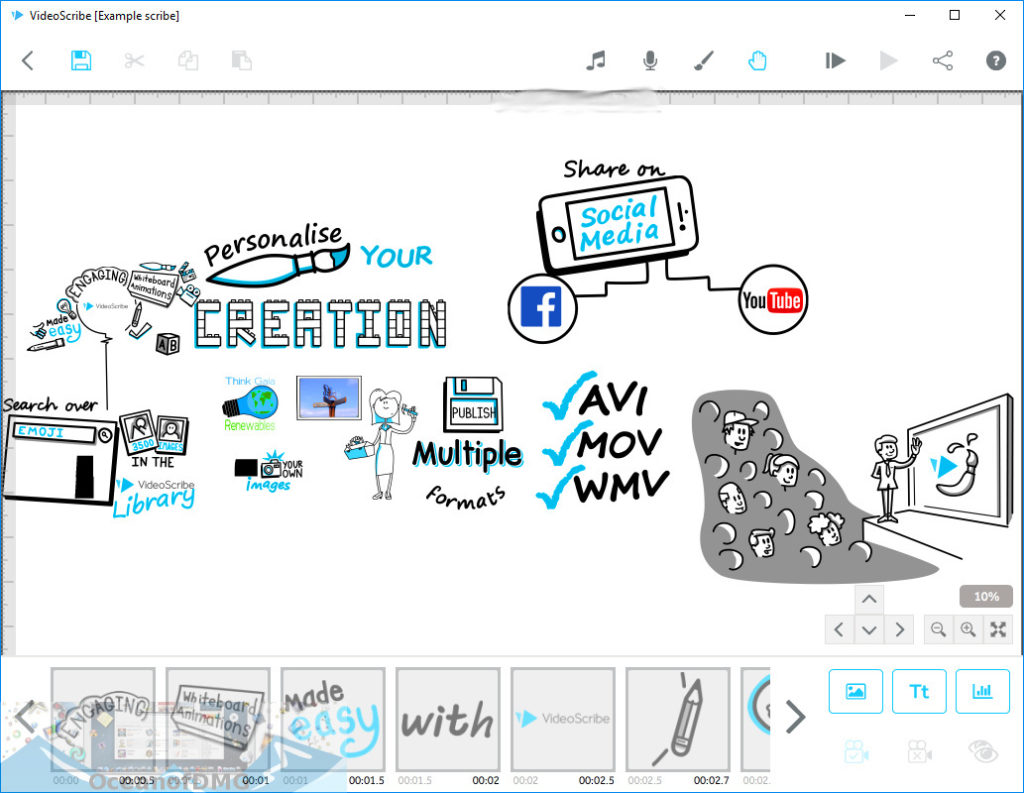Save the scribe with the floppy disk icon
This screenshot has width=1024, height=793.
tap(81, 61)
